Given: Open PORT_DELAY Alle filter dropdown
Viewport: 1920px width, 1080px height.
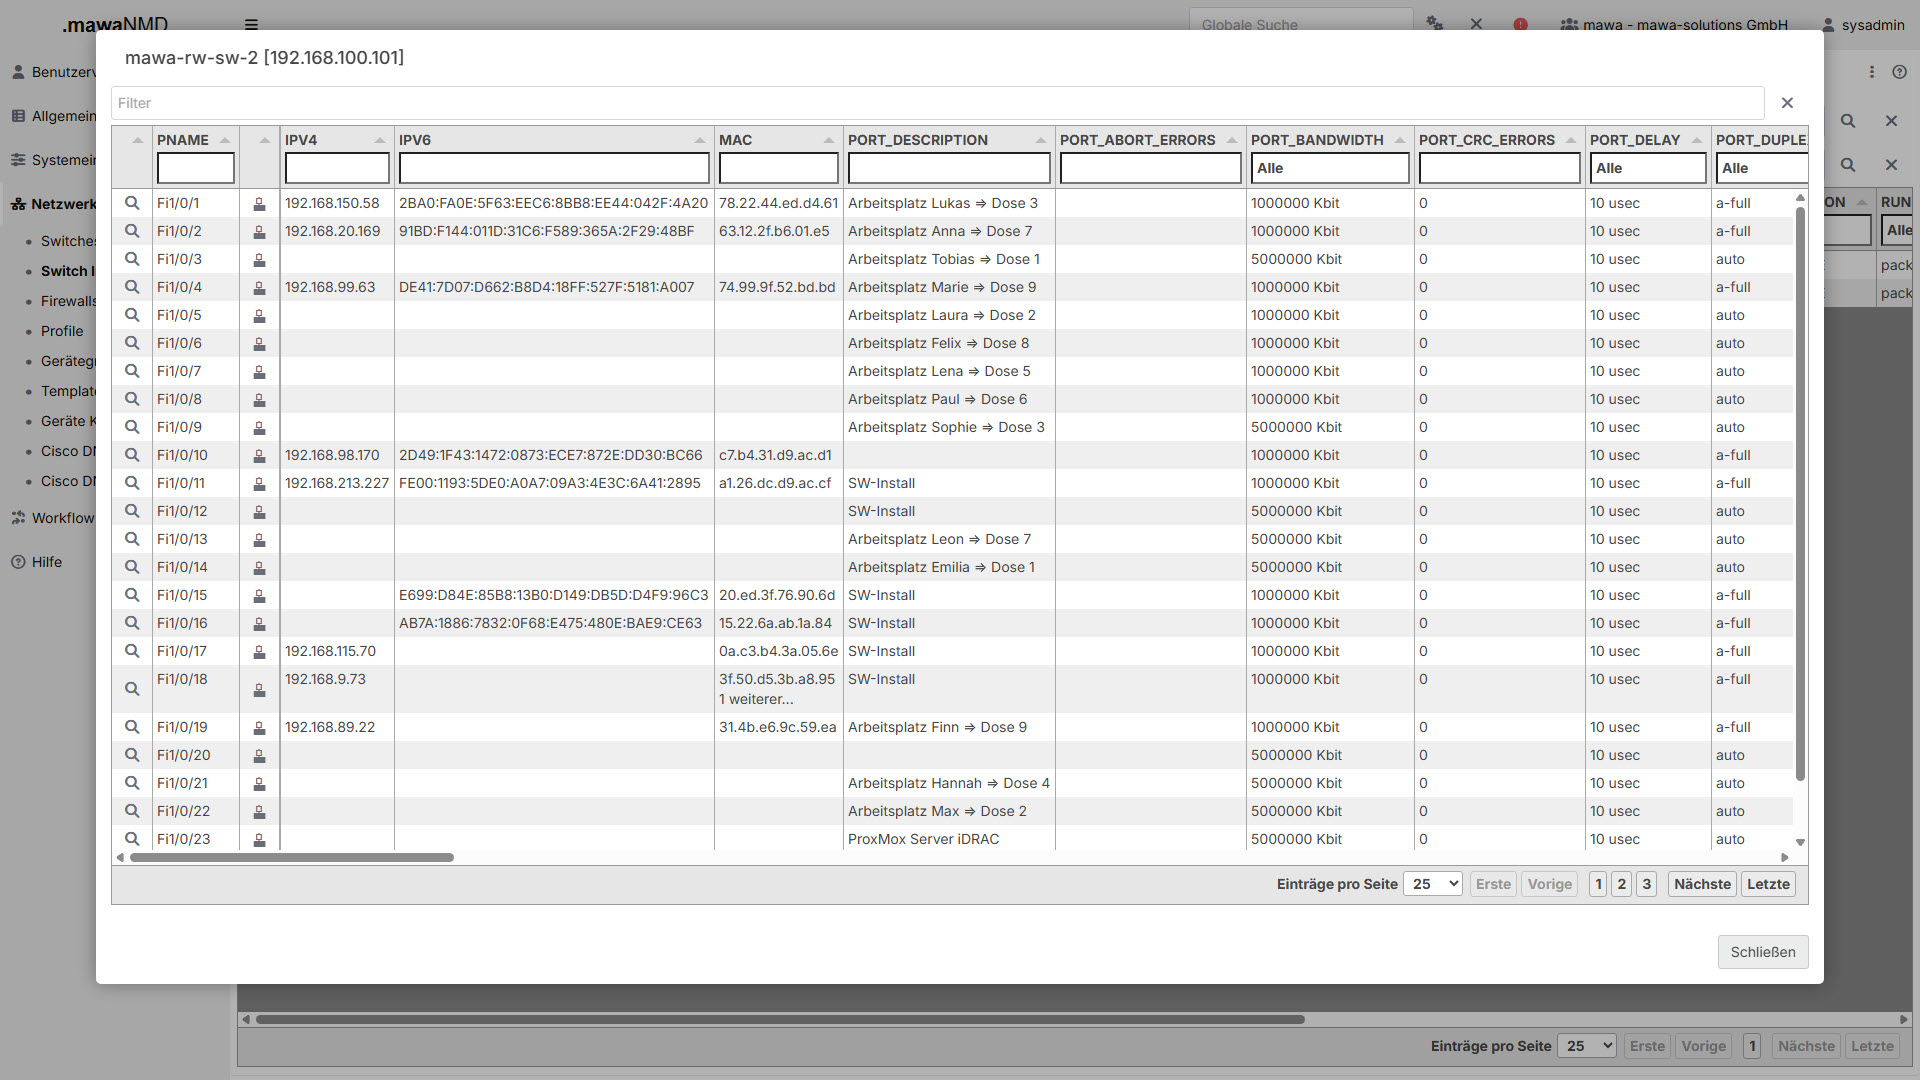Looking at the screenshot, I should (x=1647, y=168).
